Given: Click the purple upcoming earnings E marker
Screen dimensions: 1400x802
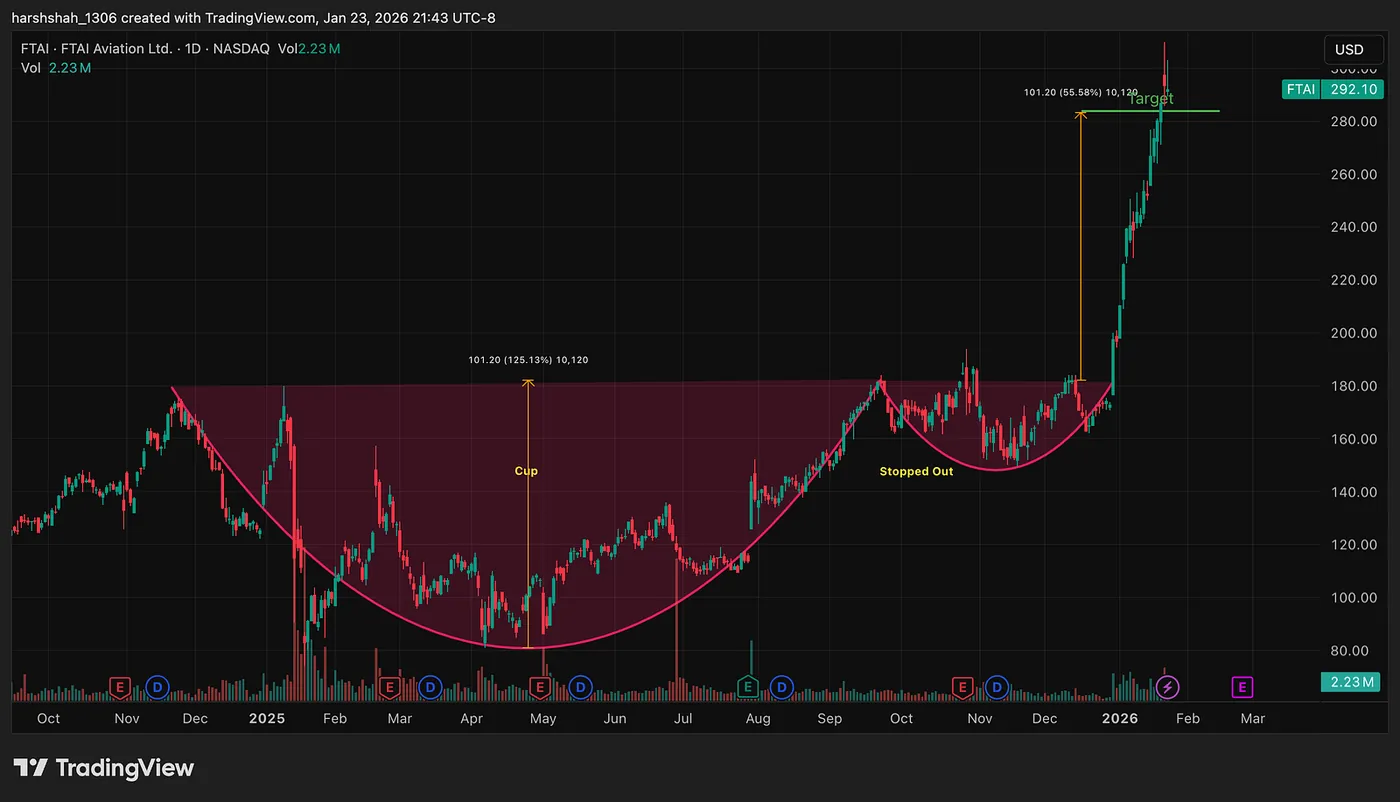Looking at the screenshot, I should coord(1242,687).
